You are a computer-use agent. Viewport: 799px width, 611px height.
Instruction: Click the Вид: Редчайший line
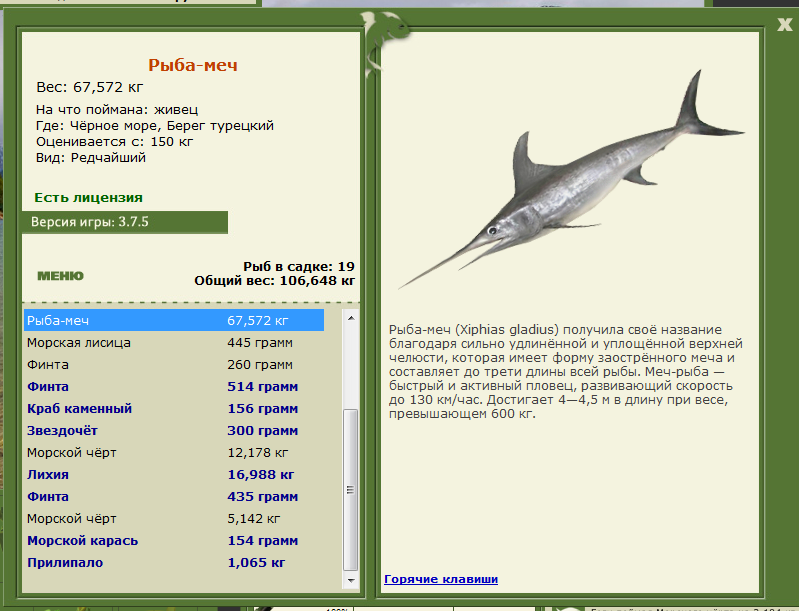91,158
